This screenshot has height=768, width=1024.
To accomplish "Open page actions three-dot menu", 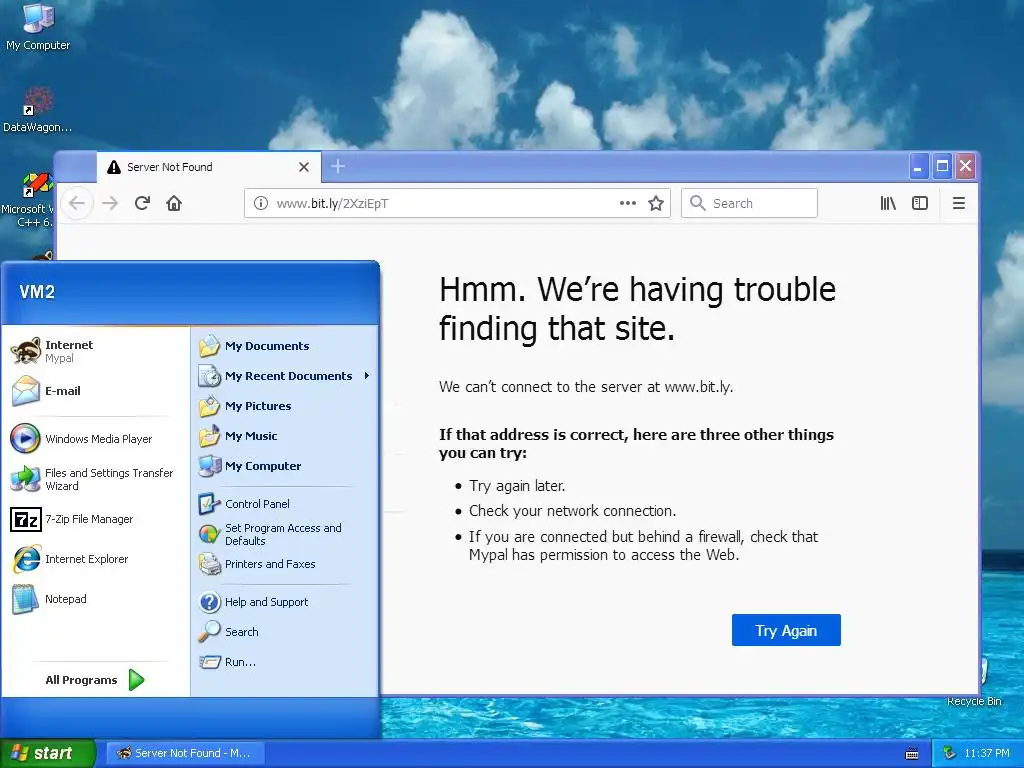I will [628, 203].
